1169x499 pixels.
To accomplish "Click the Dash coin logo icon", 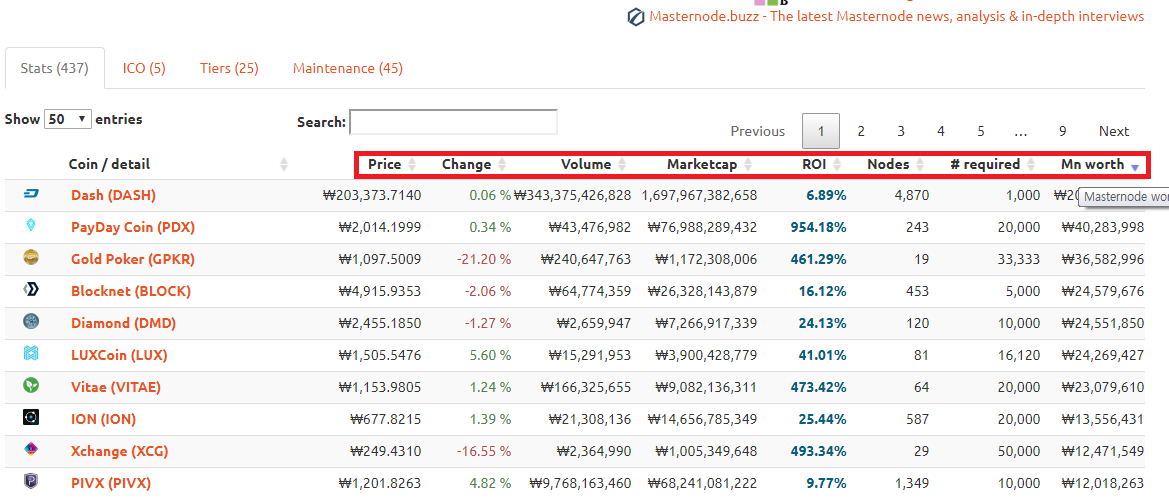I will coord(30,195).
